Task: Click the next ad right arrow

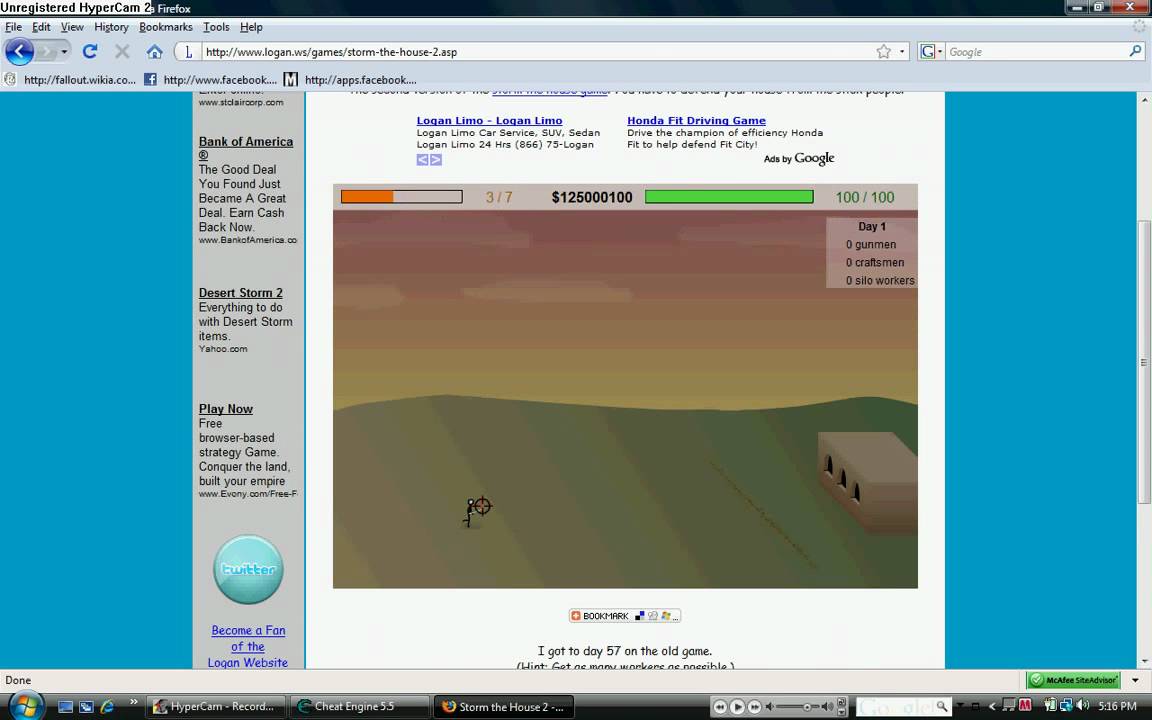Action: pos(436,159)
